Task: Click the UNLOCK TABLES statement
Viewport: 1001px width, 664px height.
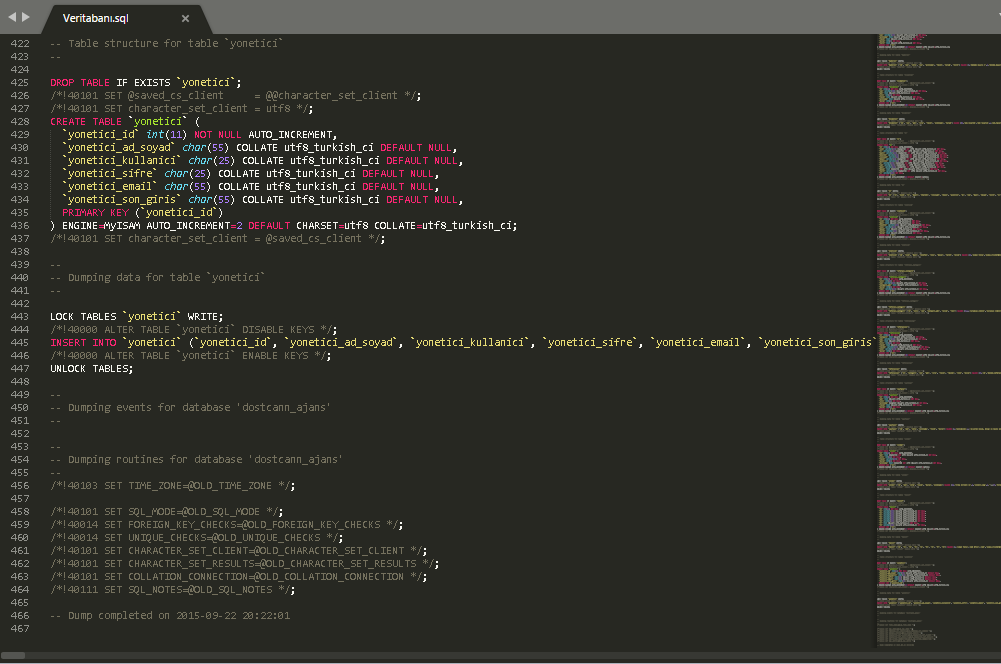Action: point(91,369)
